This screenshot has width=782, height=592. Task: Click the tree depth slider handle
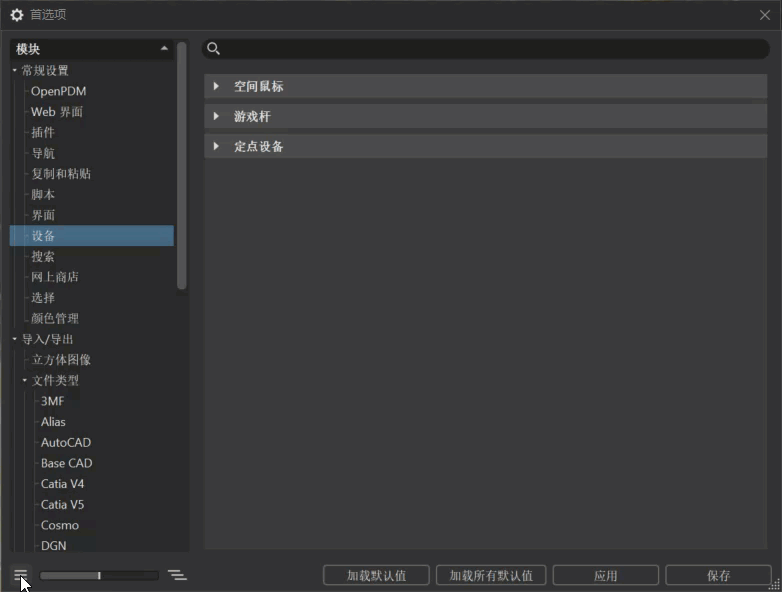tap(99, 576)
